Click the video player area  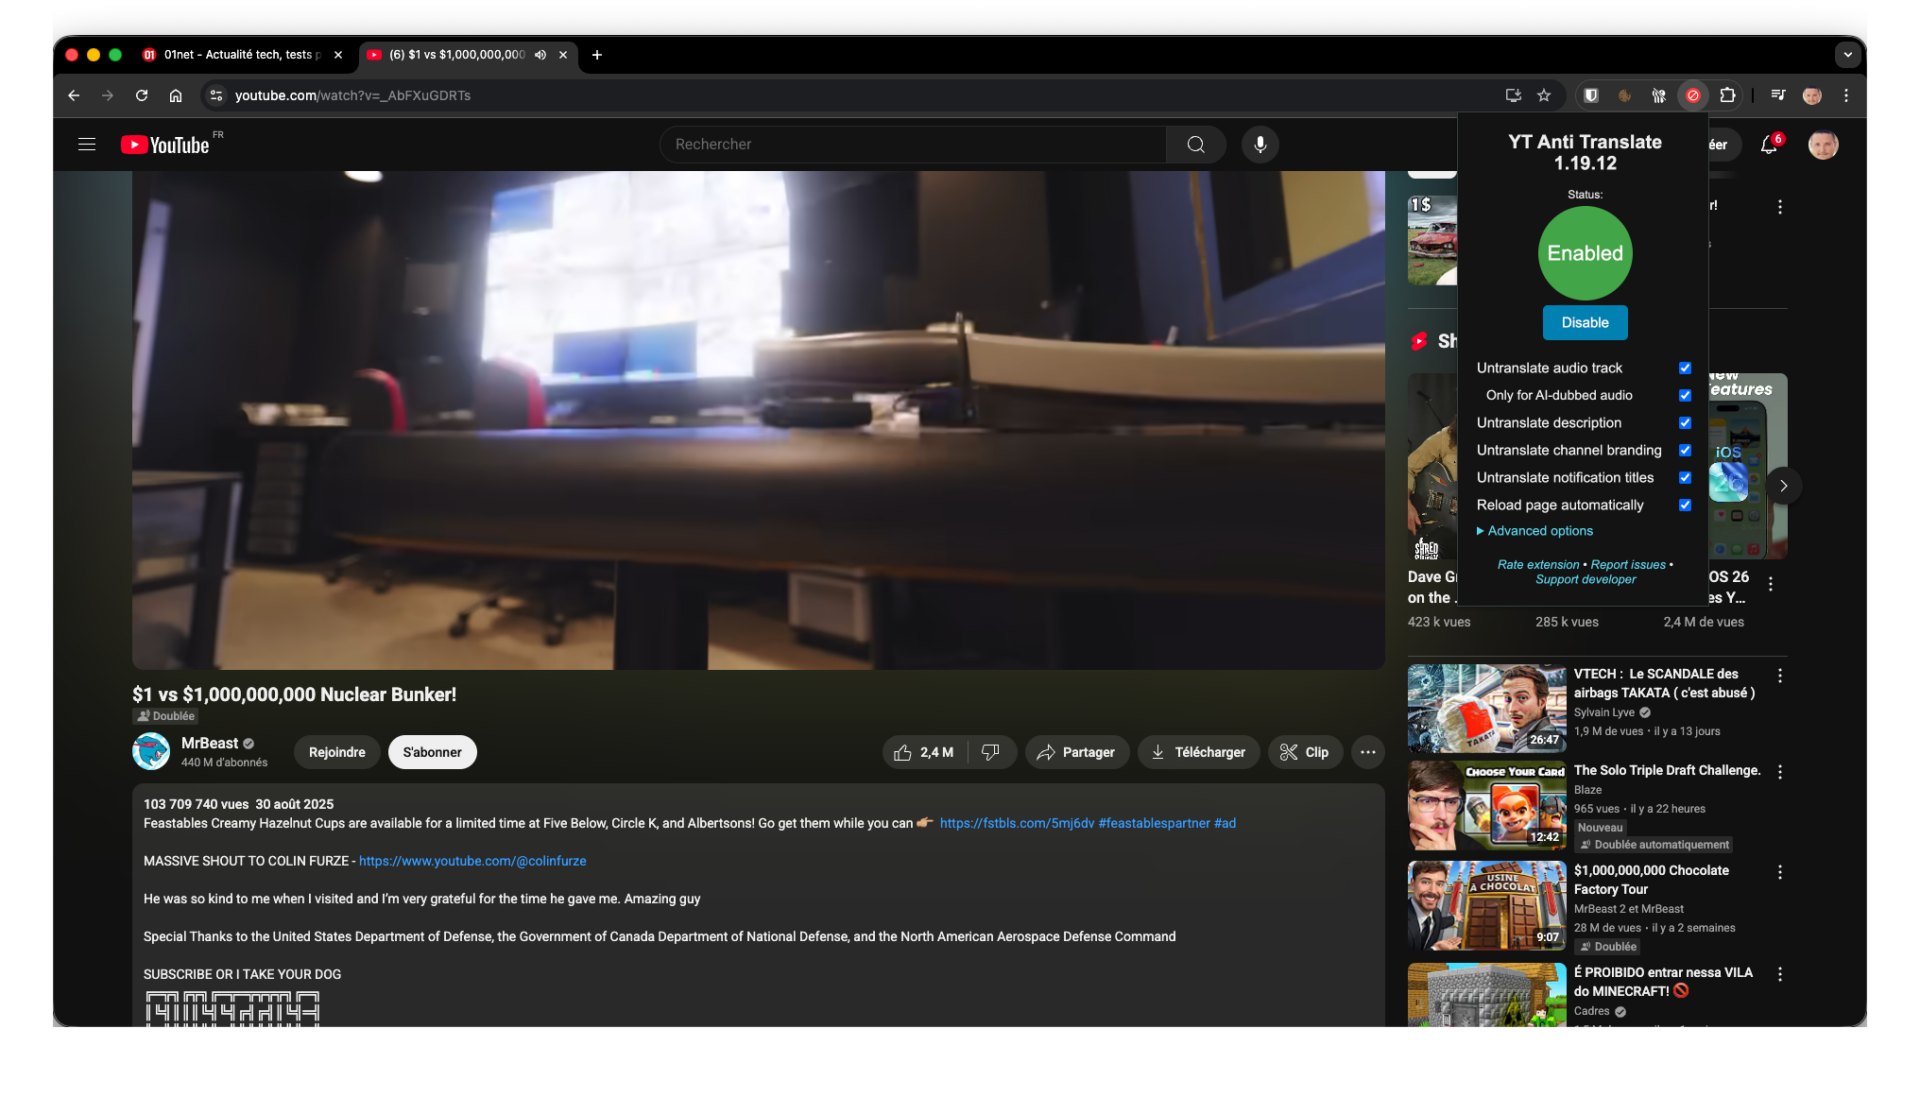pyautogui.click(x=758, y=420)
